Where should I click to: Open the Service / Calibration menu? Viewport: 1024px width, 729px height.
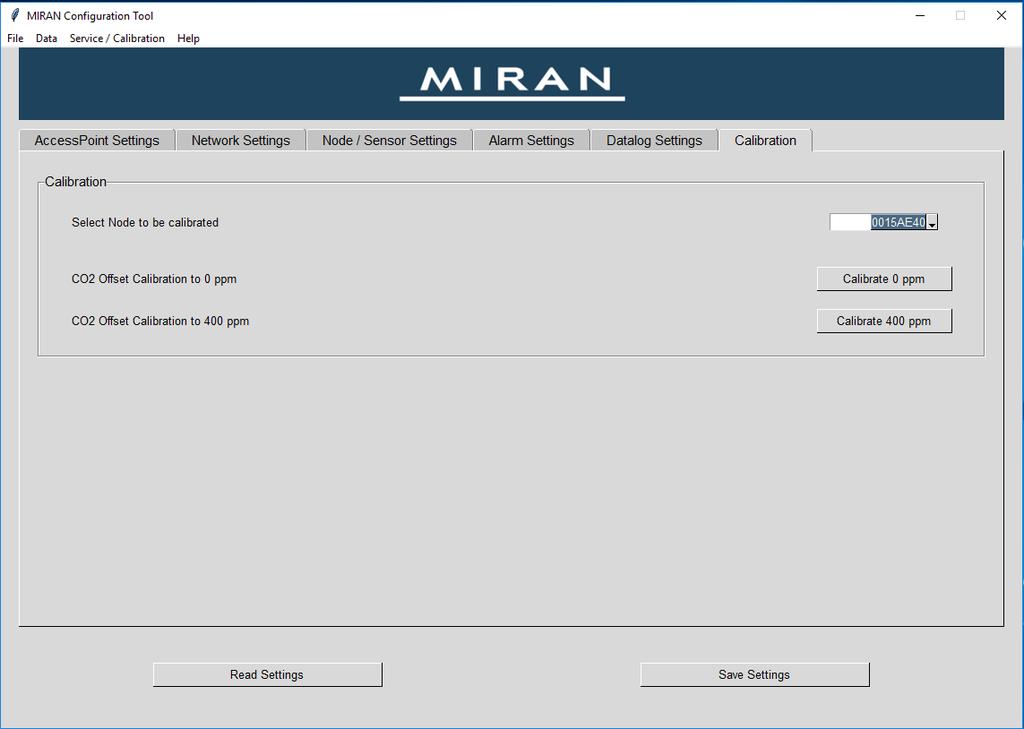click(x=117, y=39)
